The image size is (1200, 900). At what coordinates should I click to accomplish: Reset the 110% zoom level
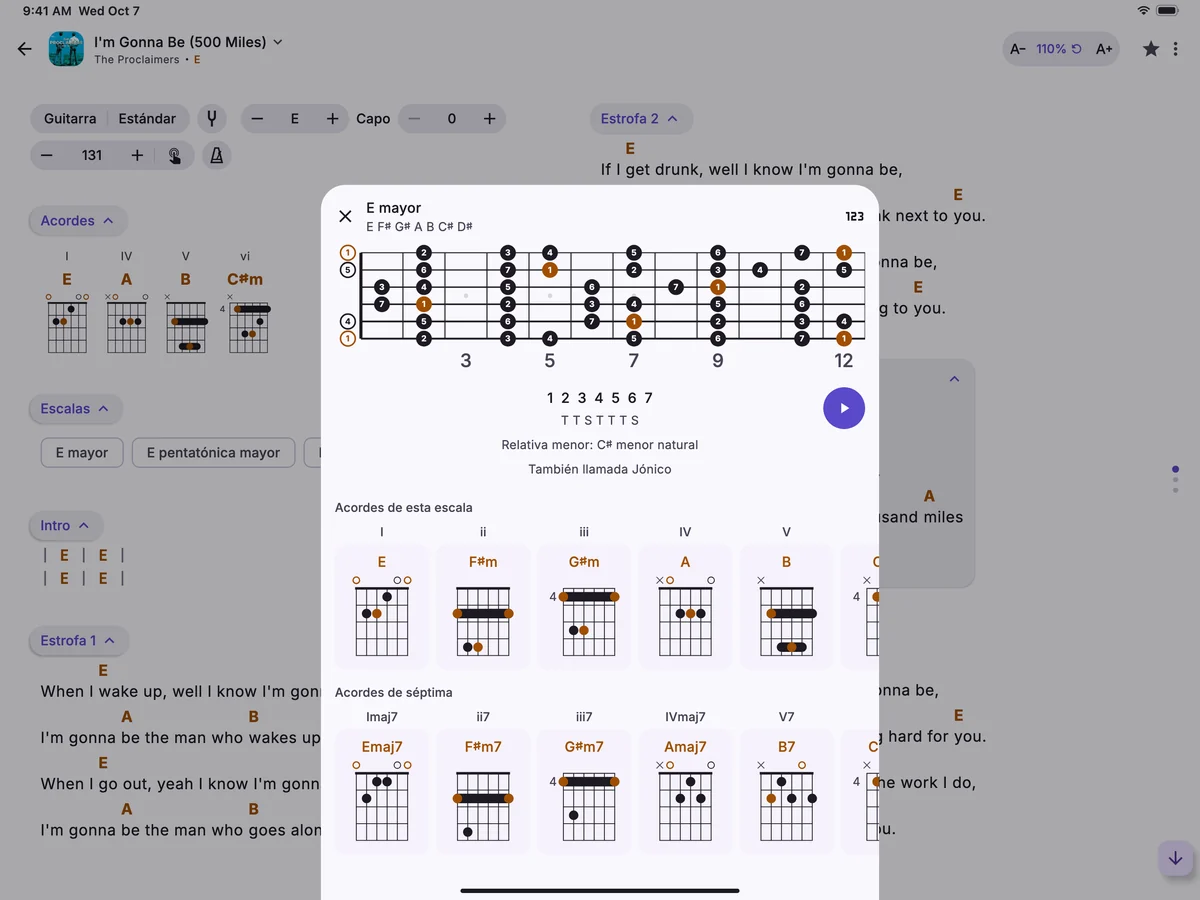(1059, 49)
